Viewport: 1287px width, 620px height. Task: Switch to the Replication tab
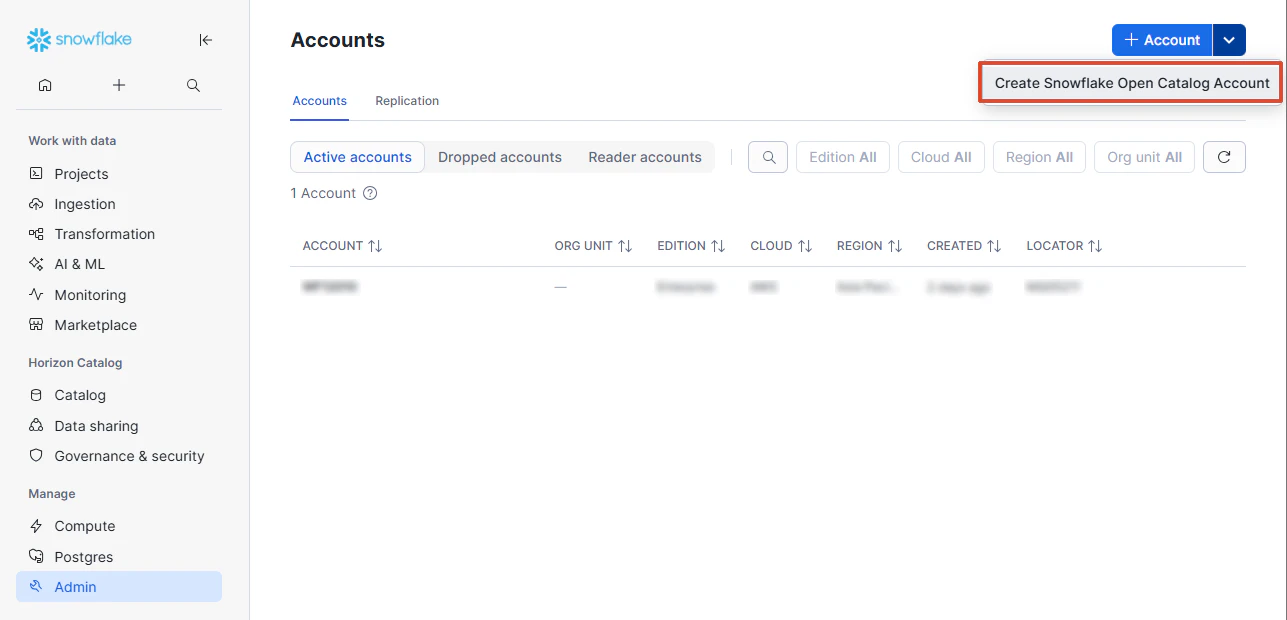pos(407,101)
